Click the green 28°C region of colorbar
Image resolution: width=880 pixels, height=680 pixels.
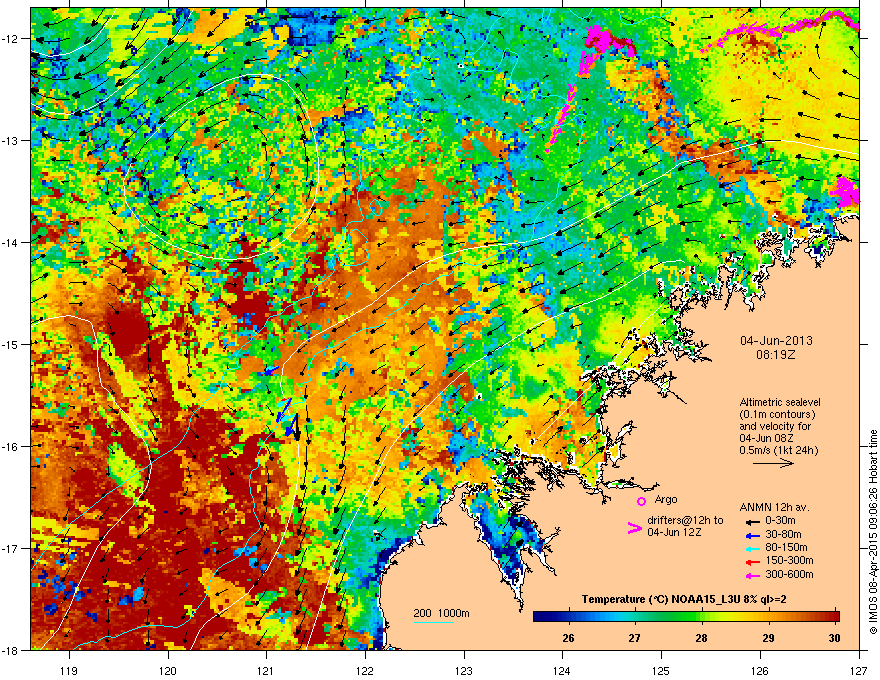point(701,617)
